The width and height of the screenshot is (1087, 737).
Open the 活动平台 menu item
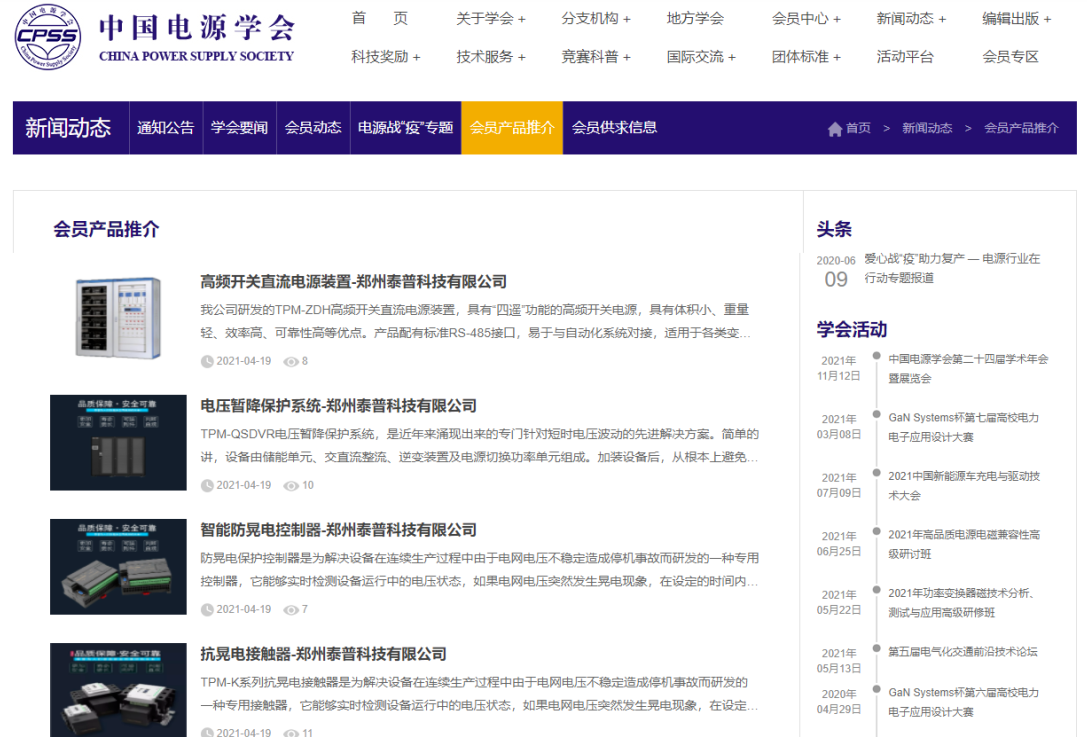(x=905, y=57)
